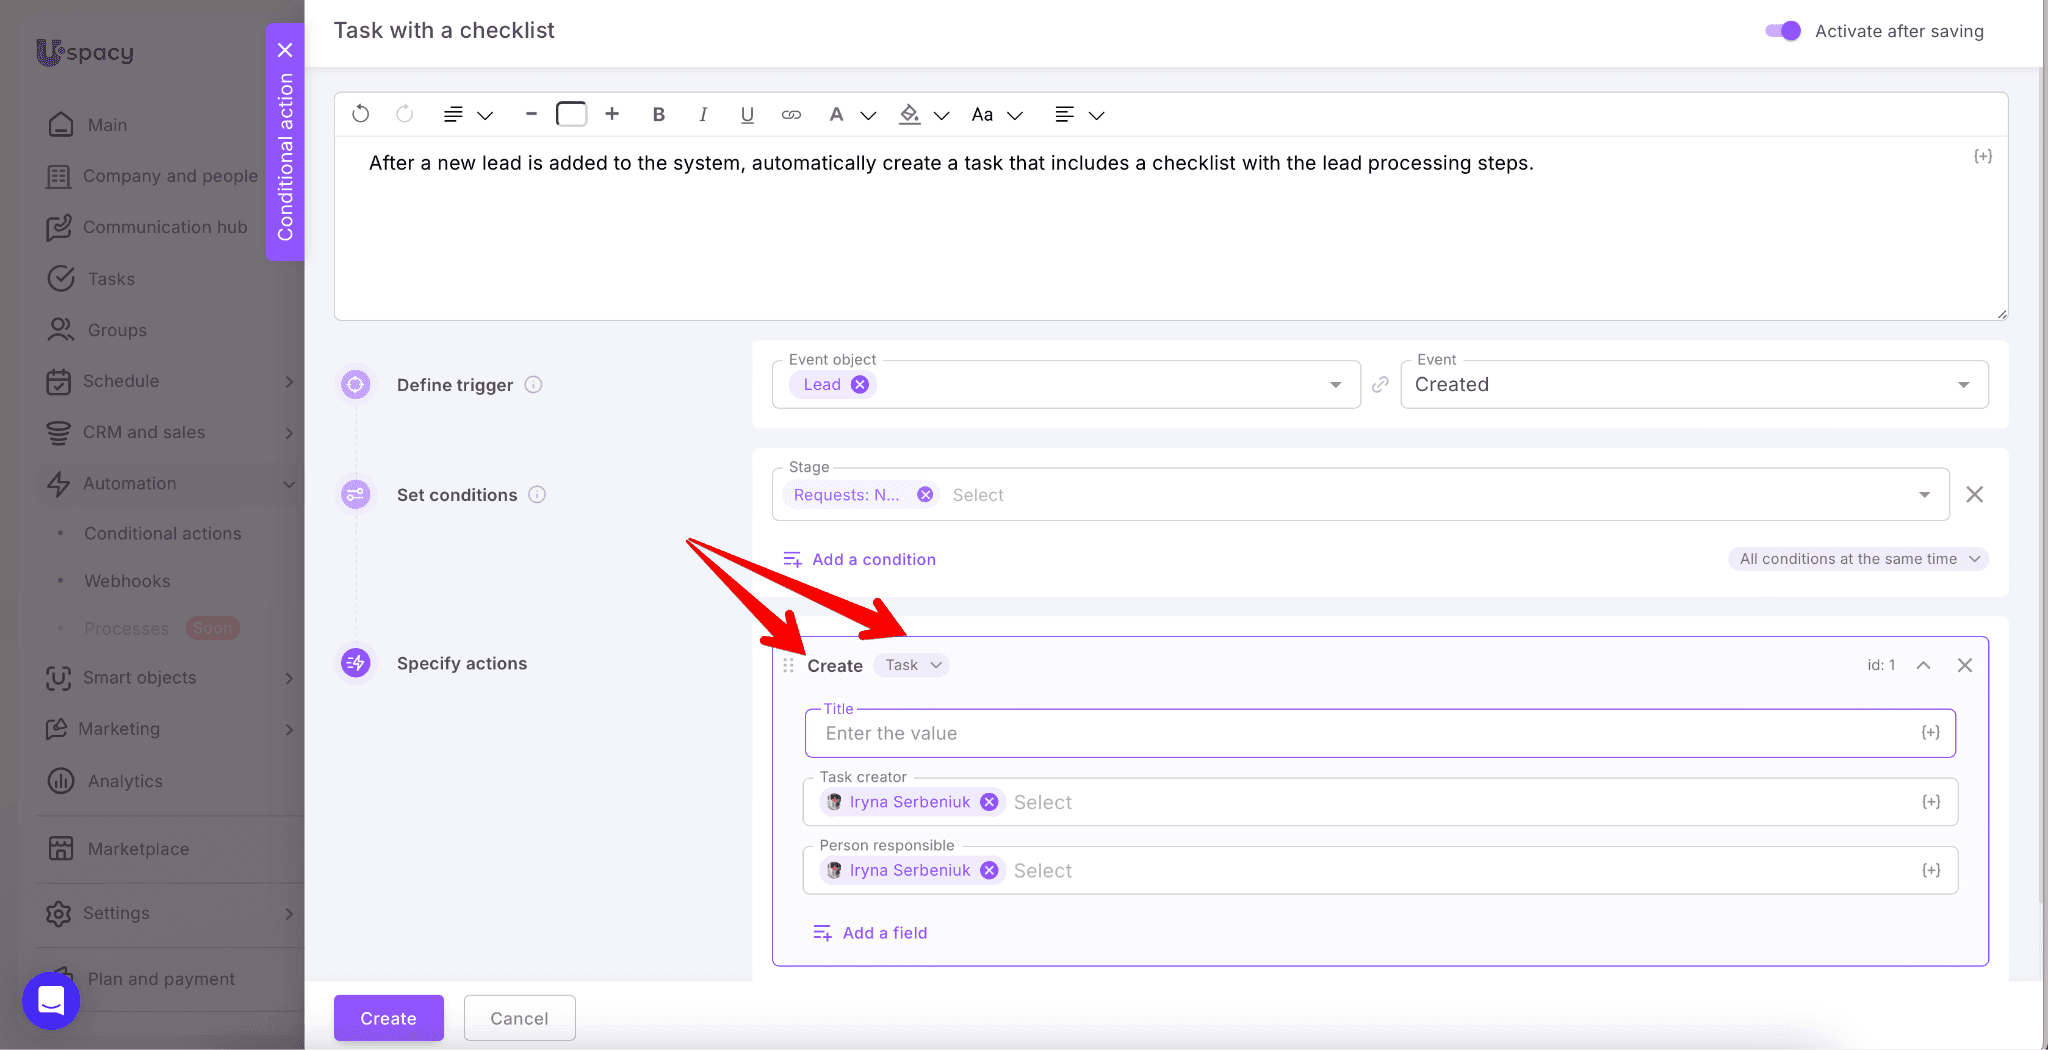Image resolution: width=2048 pixels, height=1050 pixels.
Task: Open the Event dropdown showing Created
Action: (x=1693, y=385)
